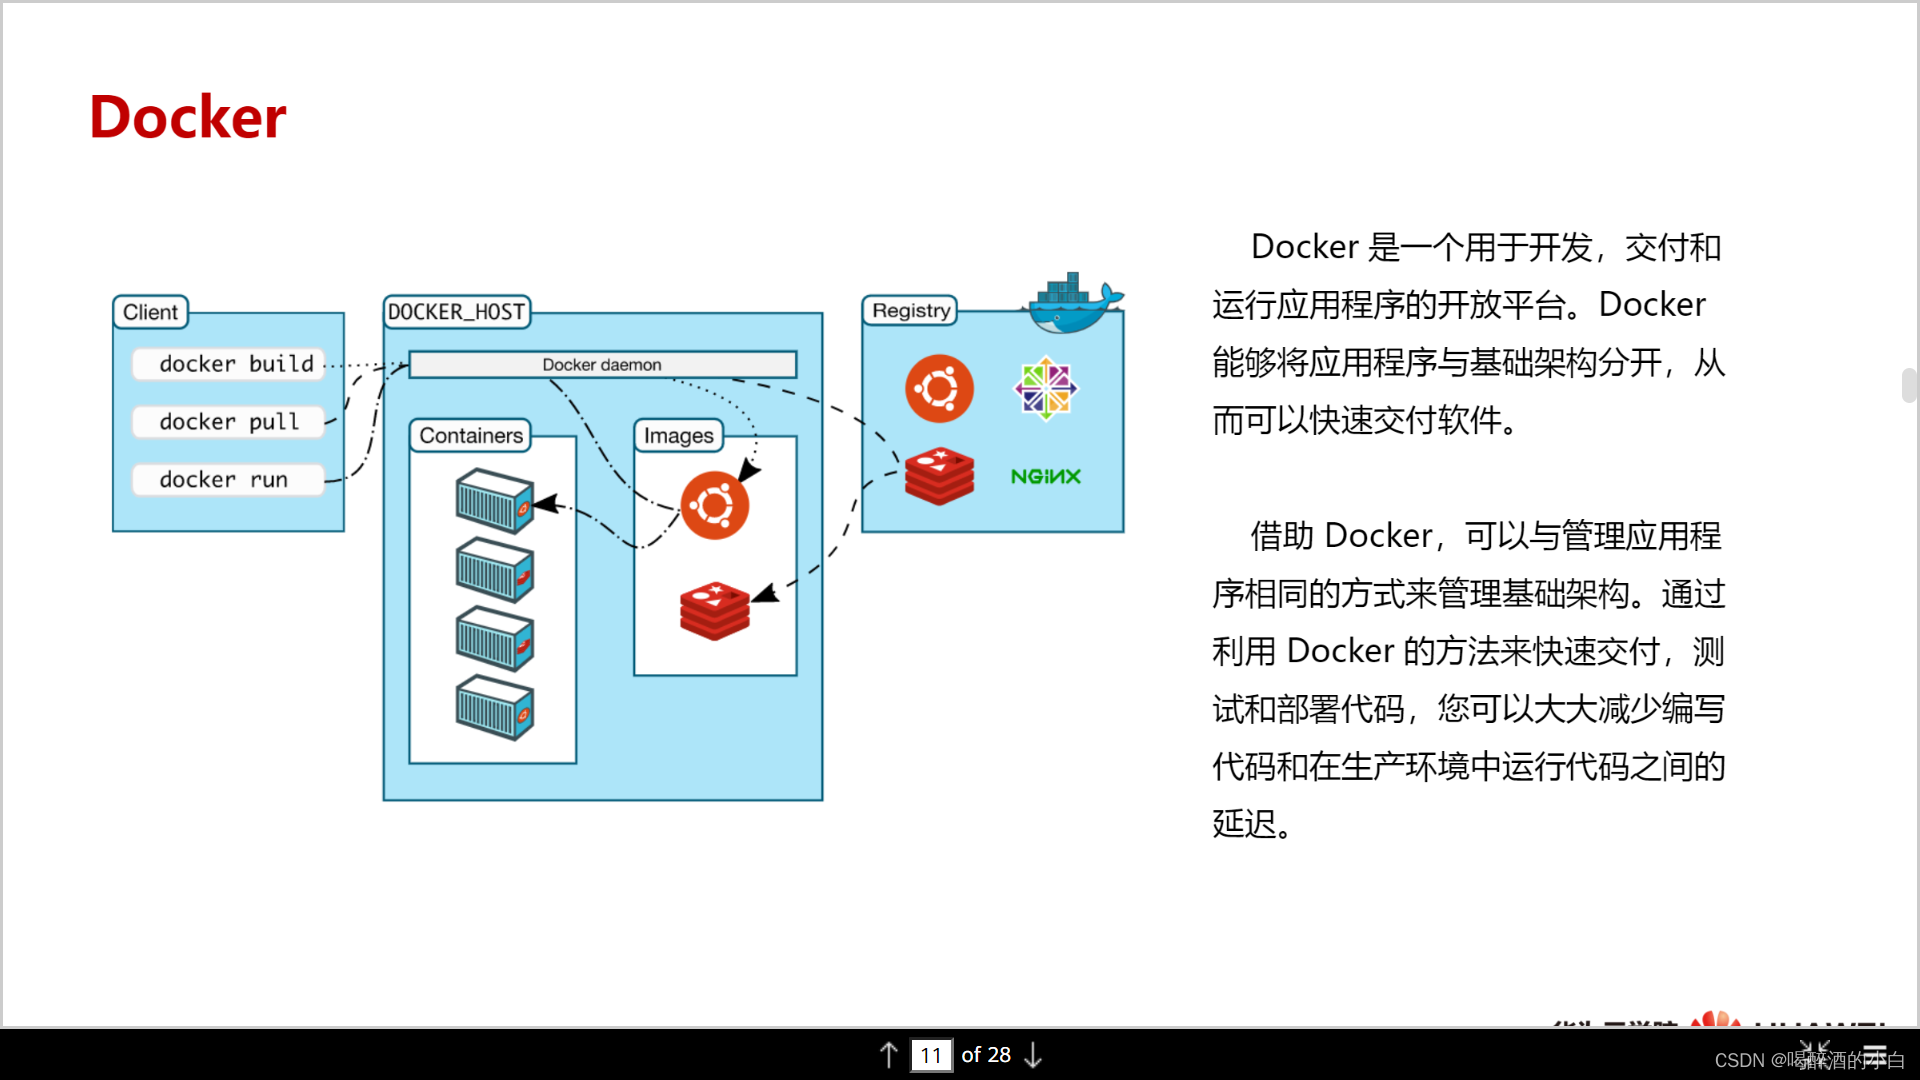
Task: Click the 'Docker daemon' bar
Action: (602, 365)
